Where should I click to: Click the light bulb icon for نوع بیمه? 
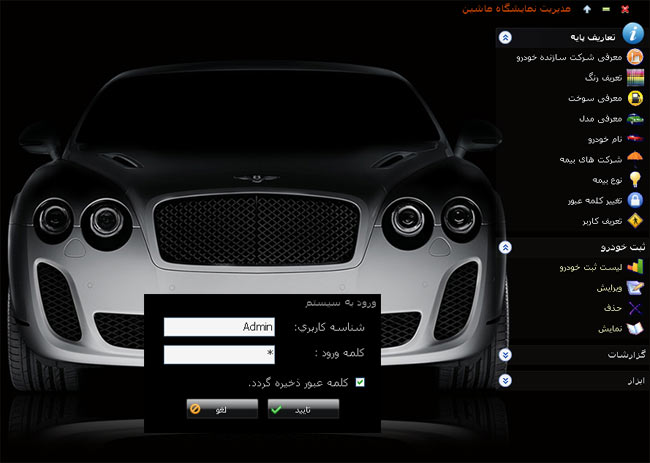click(635, 179)
